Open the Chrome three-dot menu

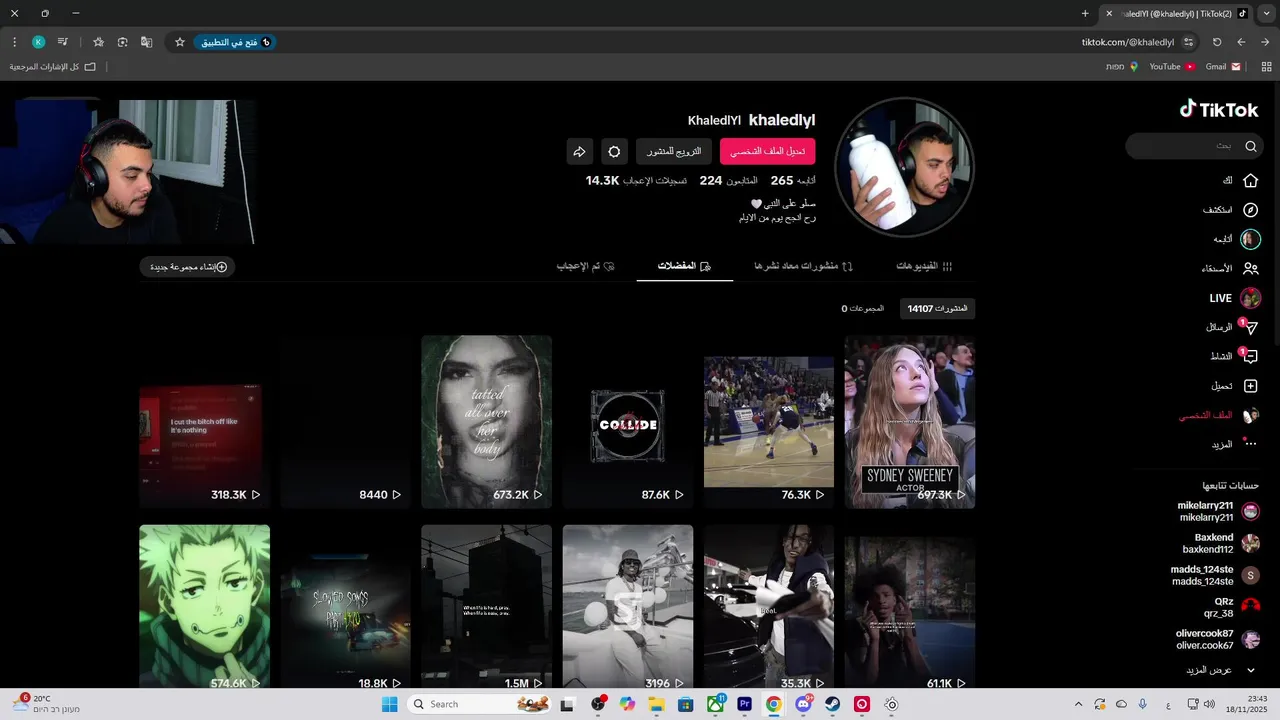[x=14, y=42]
